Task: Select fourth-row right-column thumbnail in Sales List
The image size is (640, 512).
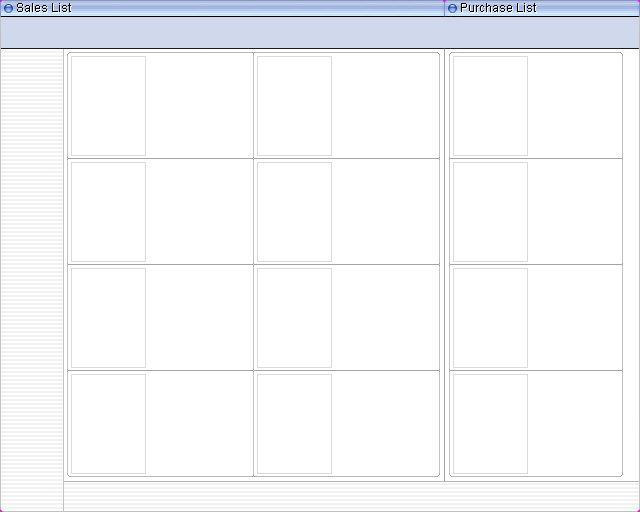Action: point(294,424)
